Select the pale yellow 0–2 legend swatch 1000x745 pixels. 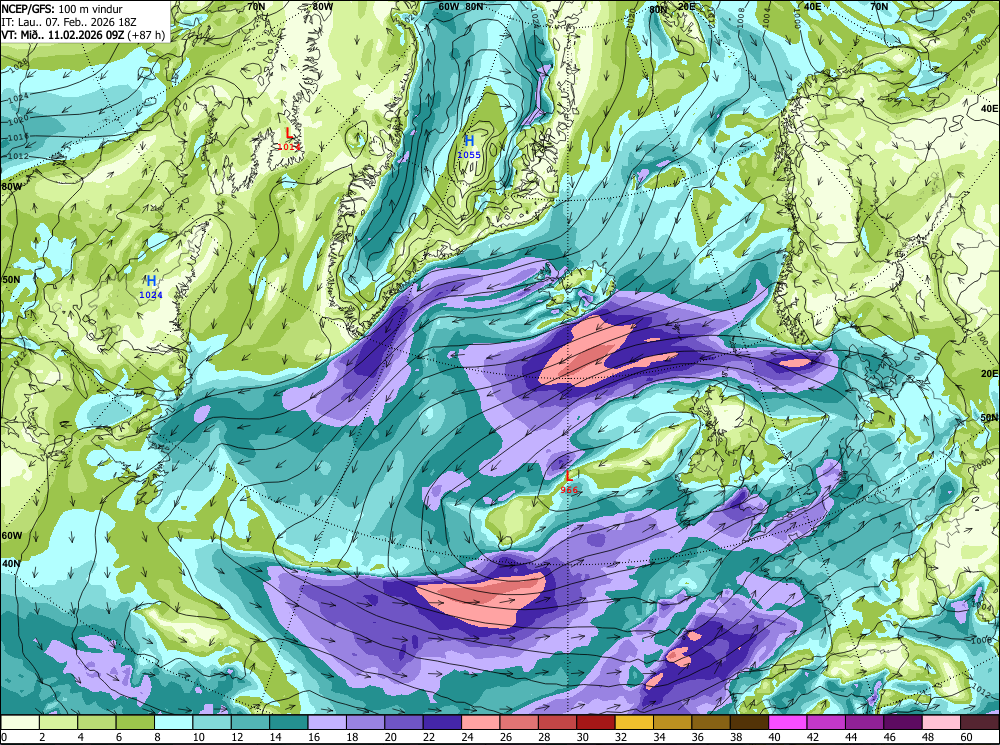click(20, 722)
